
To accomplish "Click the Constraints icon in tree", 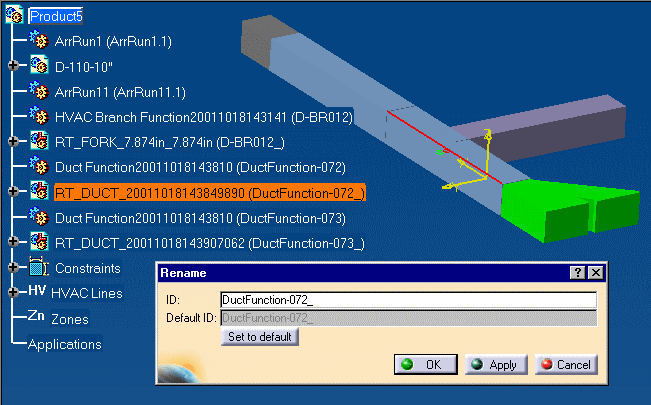I will click(x=39, y=268).
